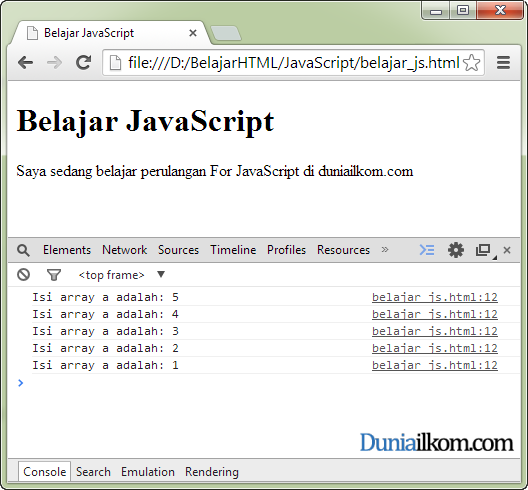Toggle the console drawer icon
Screen dimensions: 528x490
tap(427, 250)
